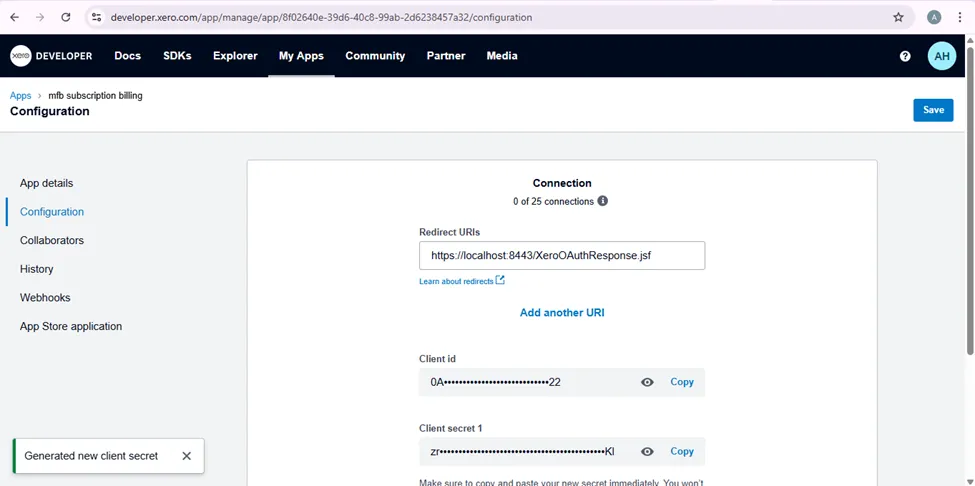
Task: Go to Explorer in the top navigation
Action: coord(235,56)
